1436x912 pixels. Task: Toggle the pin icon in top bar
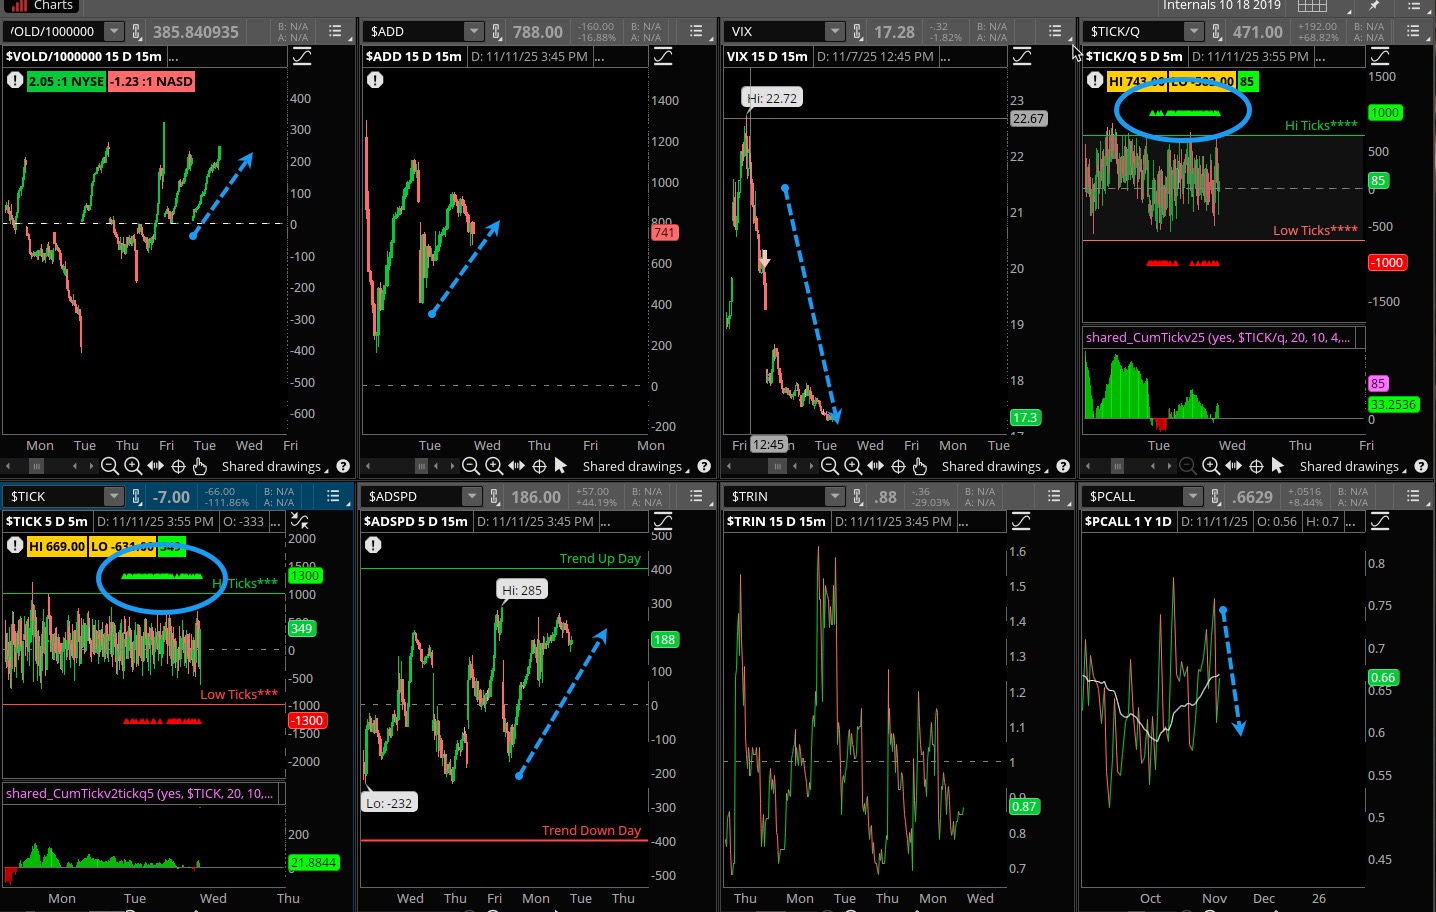tap(1374, 6)
